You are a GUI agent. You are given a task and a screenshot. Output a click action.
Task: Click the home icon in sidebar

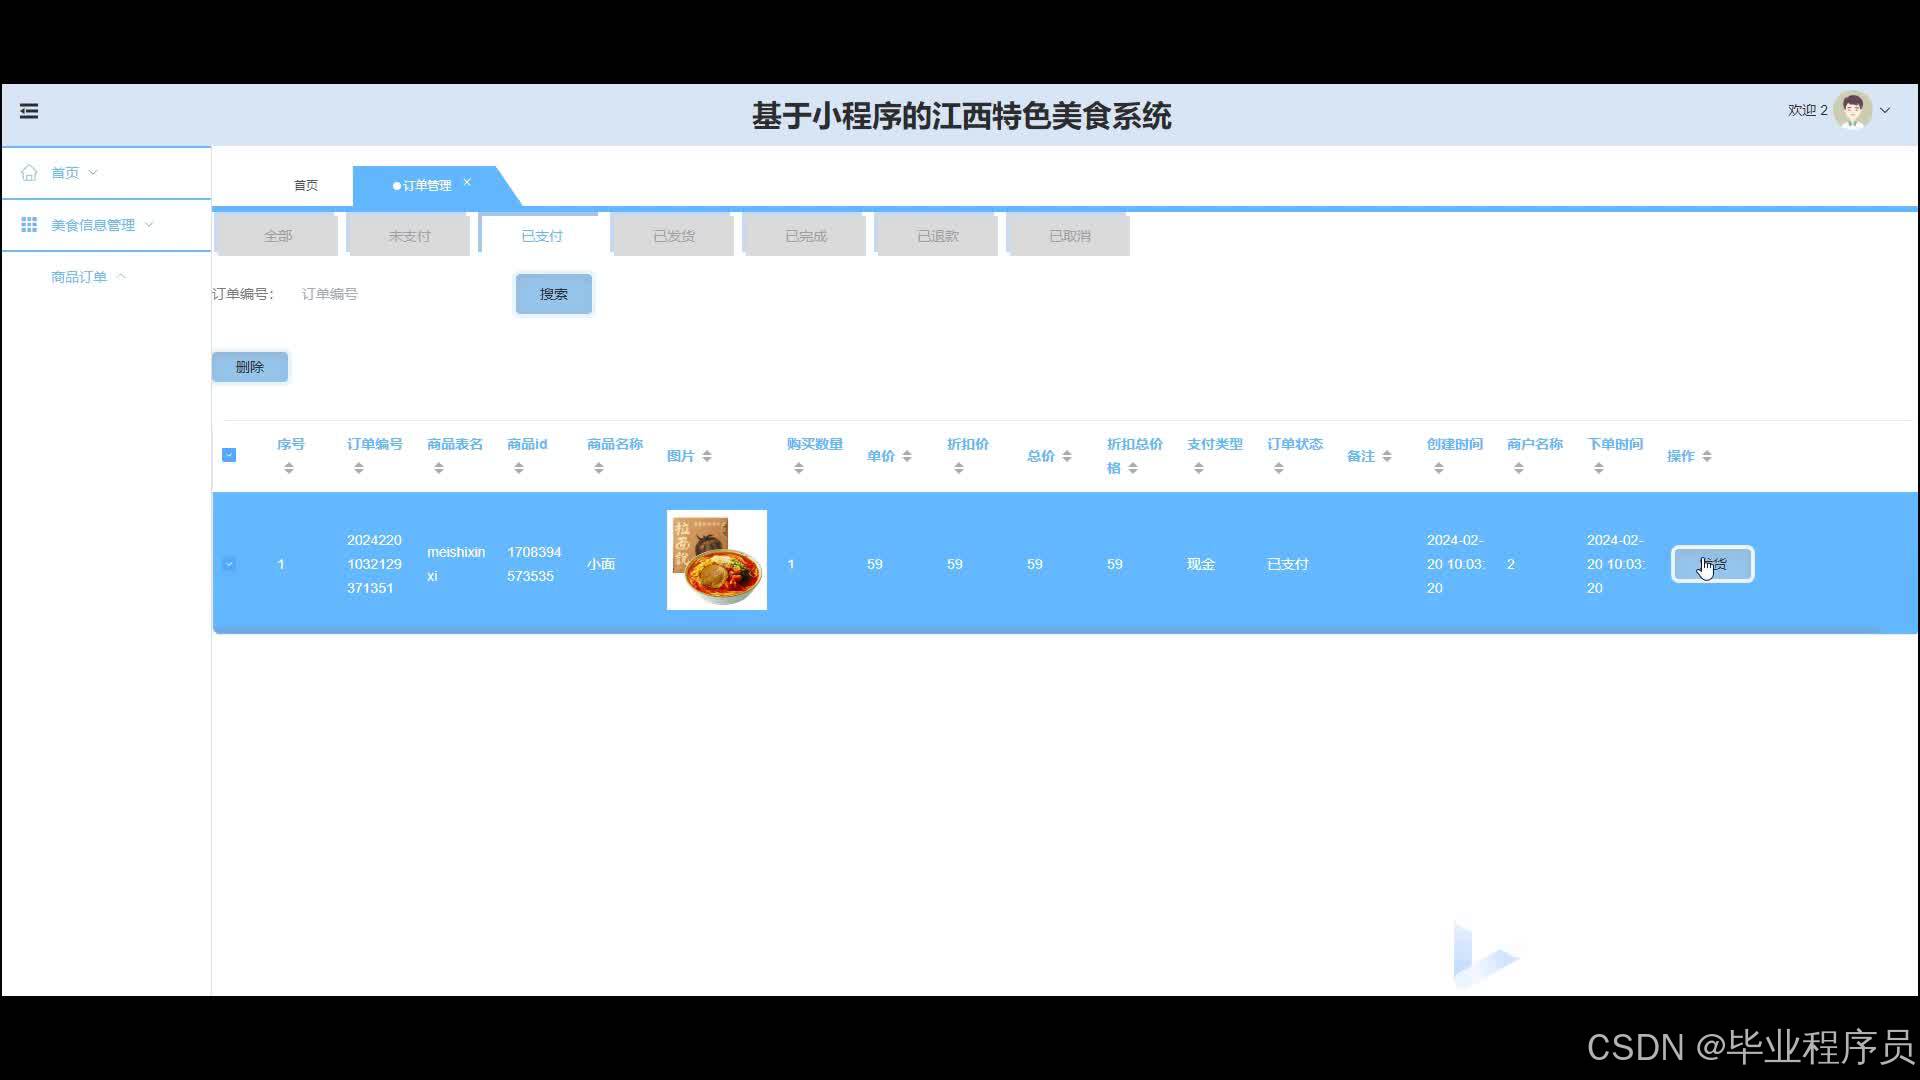pos(29,173)
